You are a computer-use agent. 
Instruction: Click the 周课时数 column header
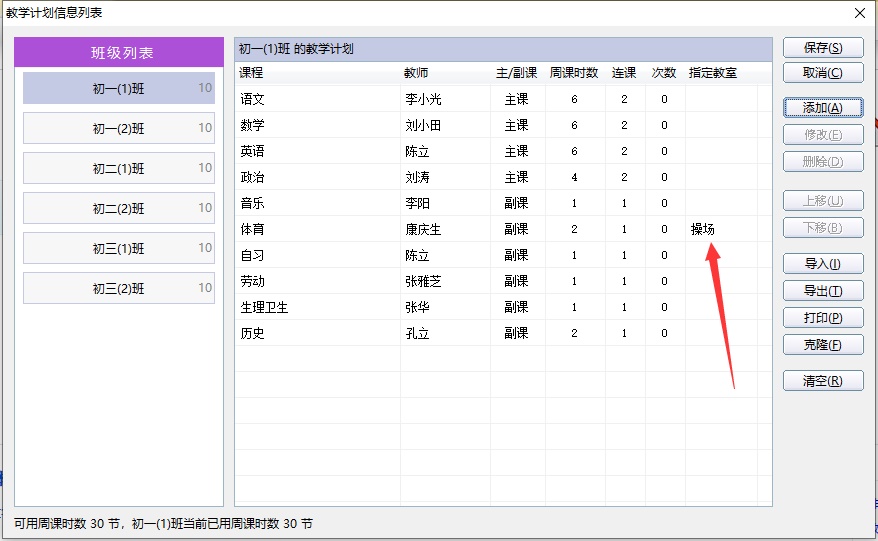click(574, 73)
